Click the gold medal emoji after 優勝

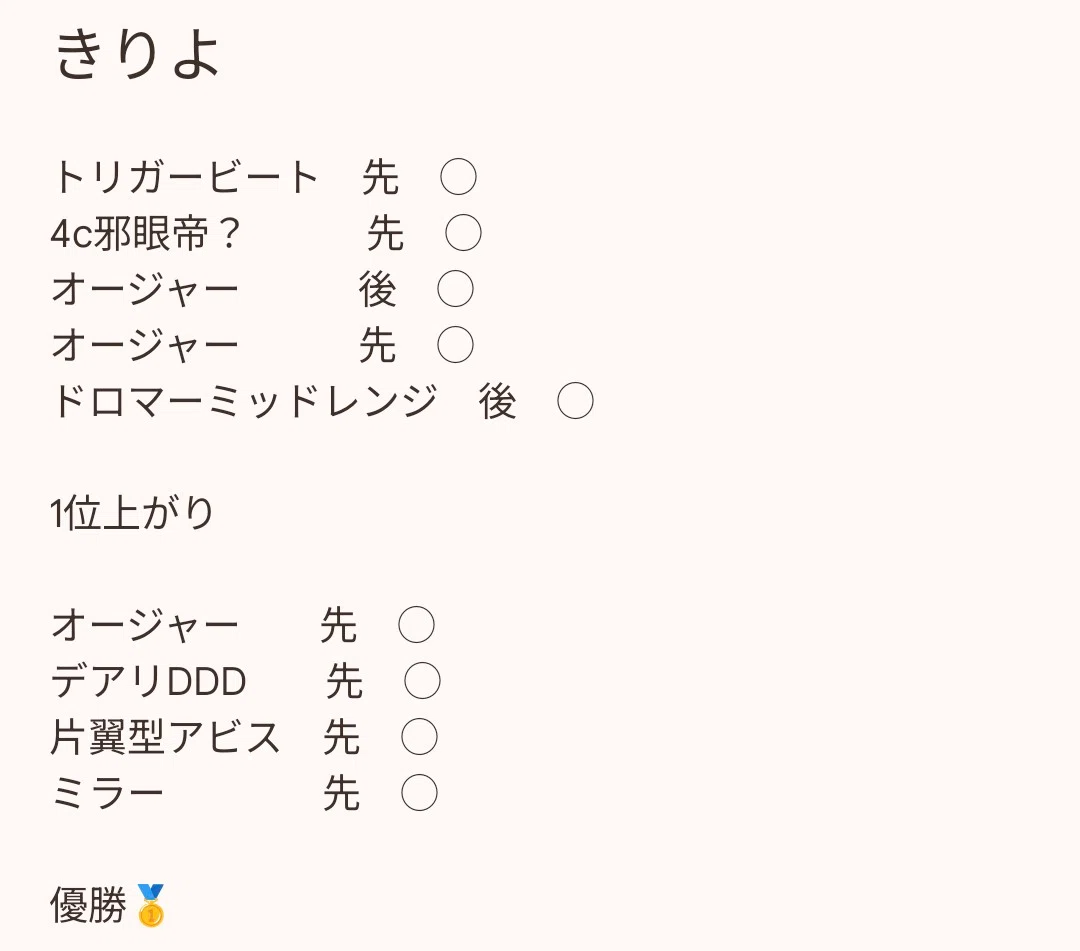[x=151, y=905]
